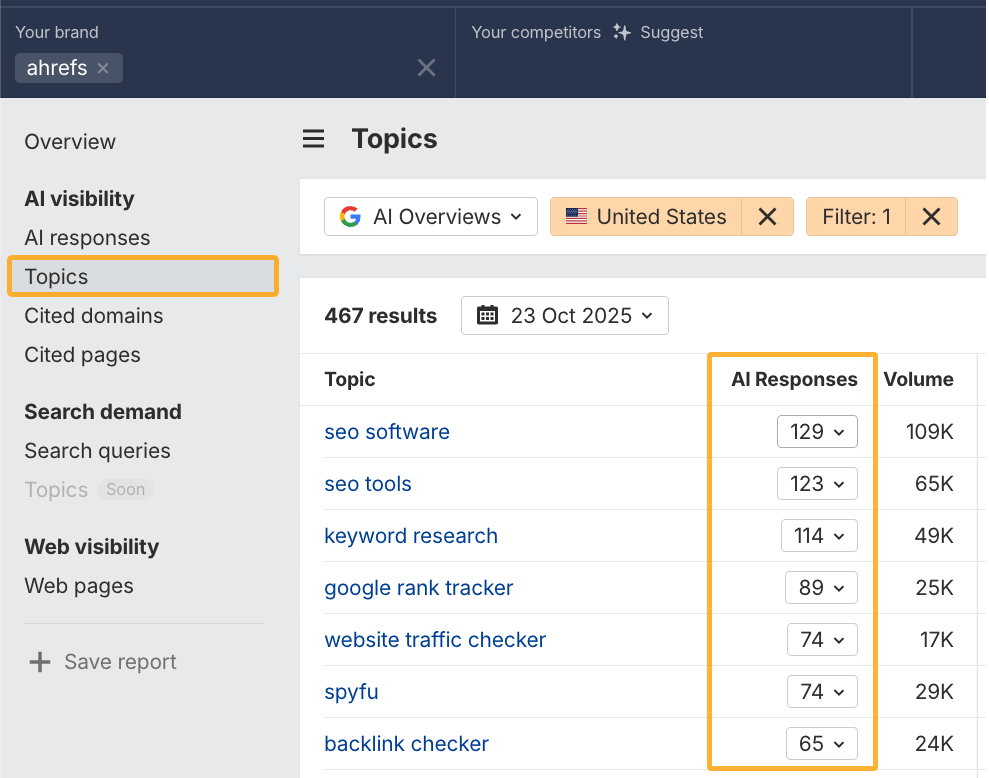989x778 pixels.
Task: Open the hamburger menu beside Topics heading
Action: coord(313,138)
